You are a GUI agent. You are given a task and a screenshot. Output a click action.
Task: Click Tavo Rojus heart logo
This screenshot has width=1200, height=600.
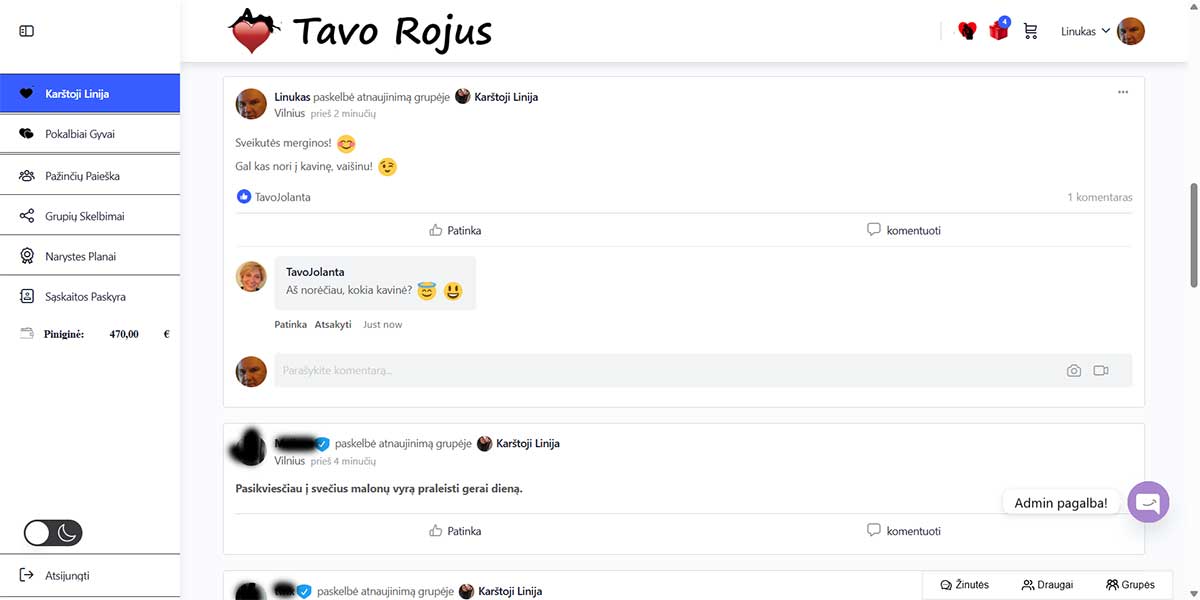pyautogui.click(x=250, y=32)
